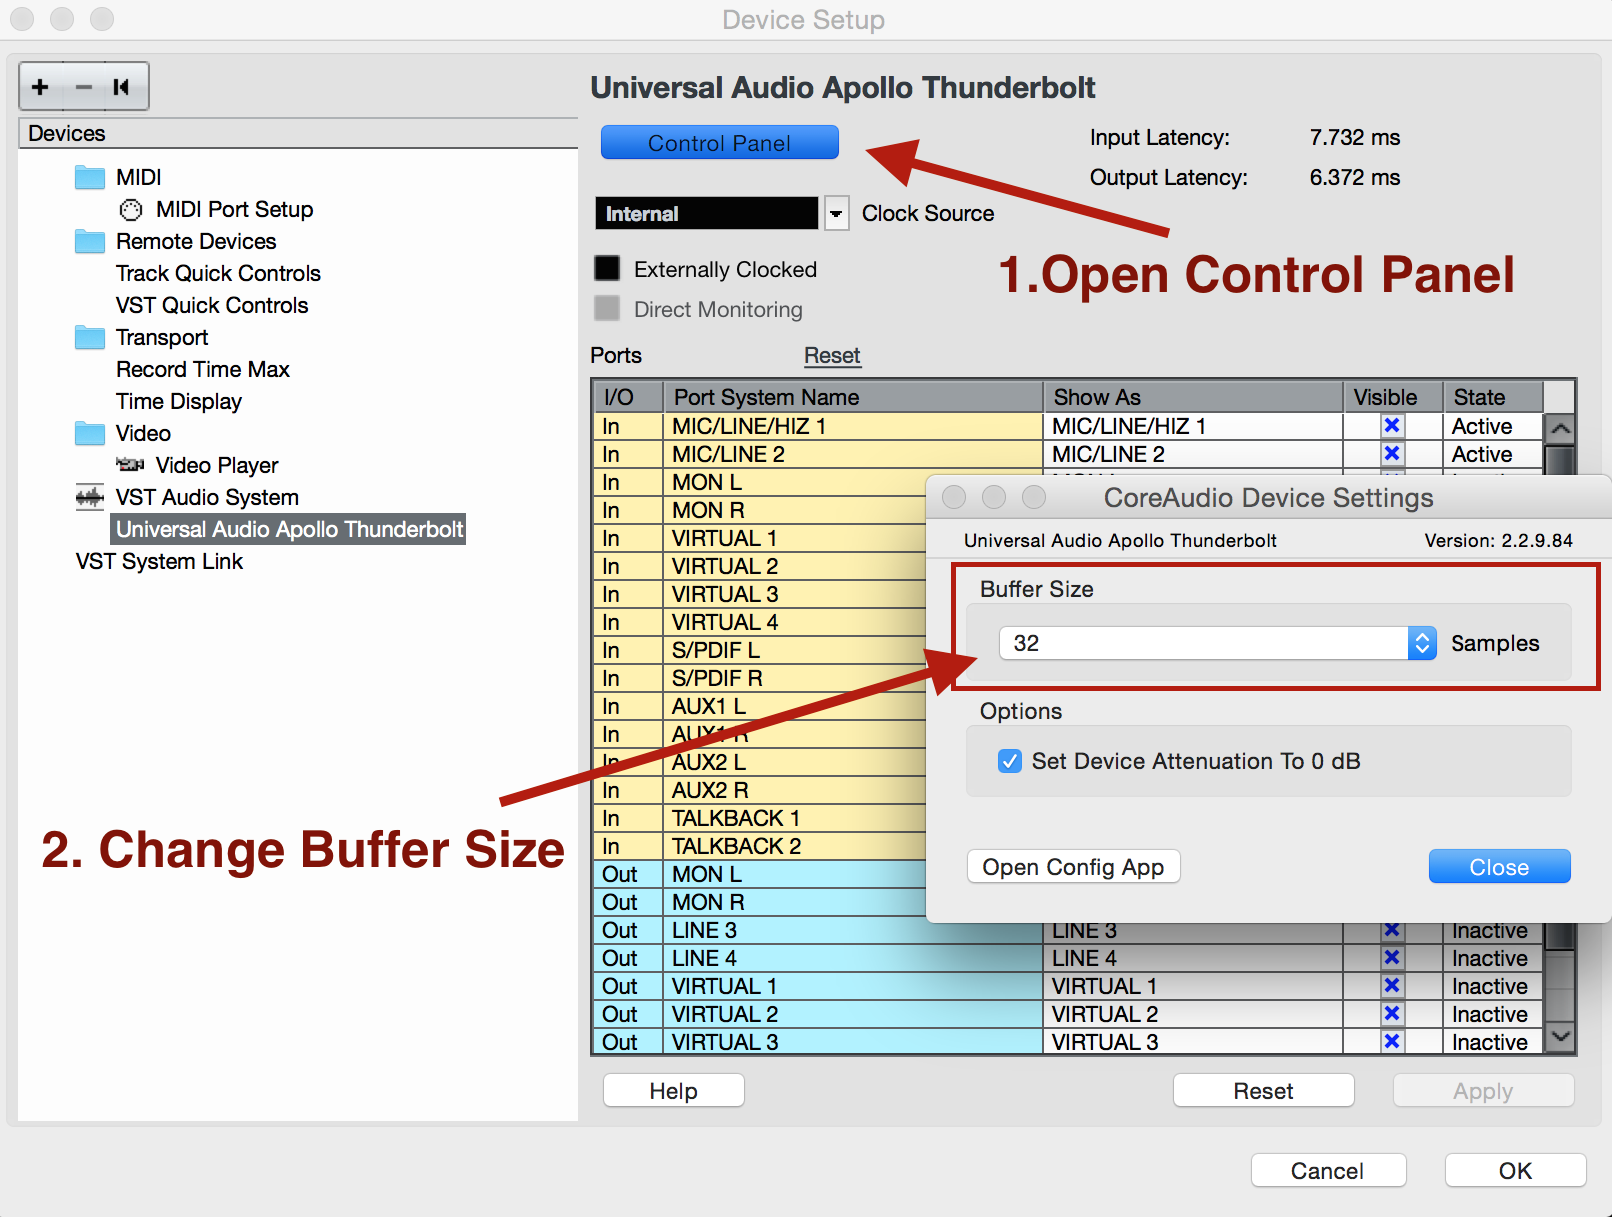Select VST System Link in devices list
The height and width of the screenshot is (1217, 1612).
(159, 562)
